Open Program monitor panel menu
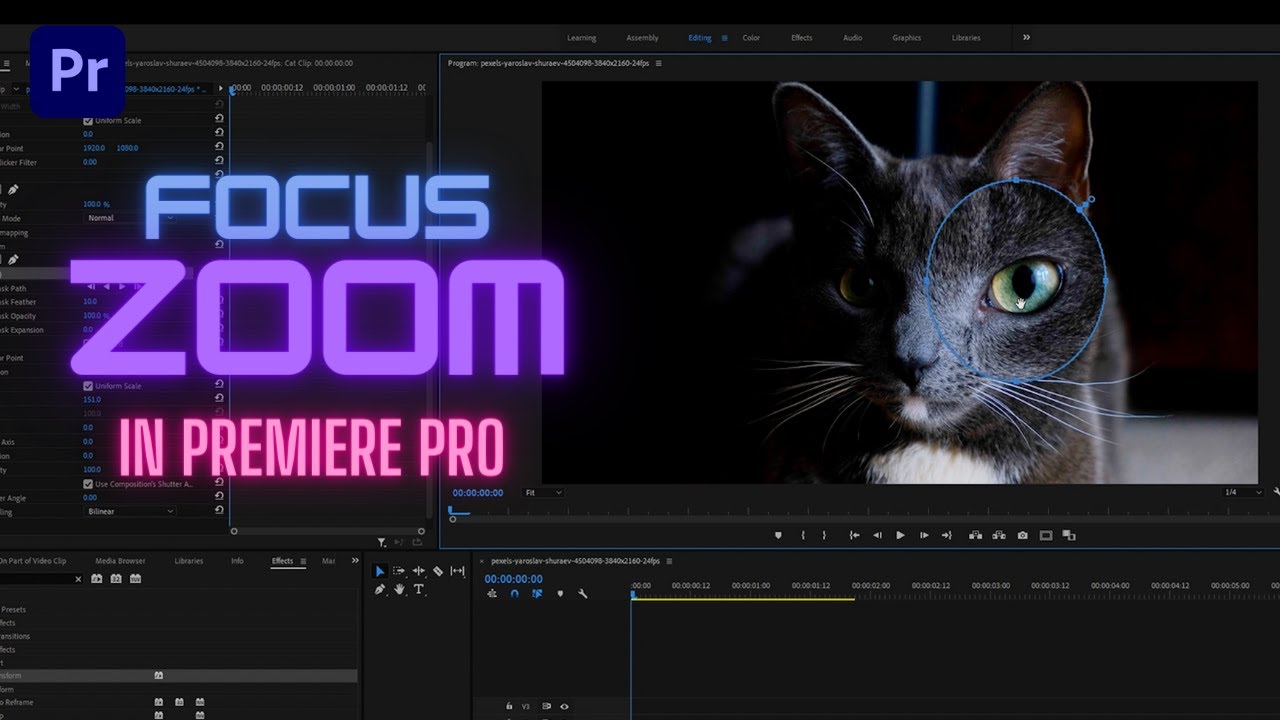 [x=658, y=63]
